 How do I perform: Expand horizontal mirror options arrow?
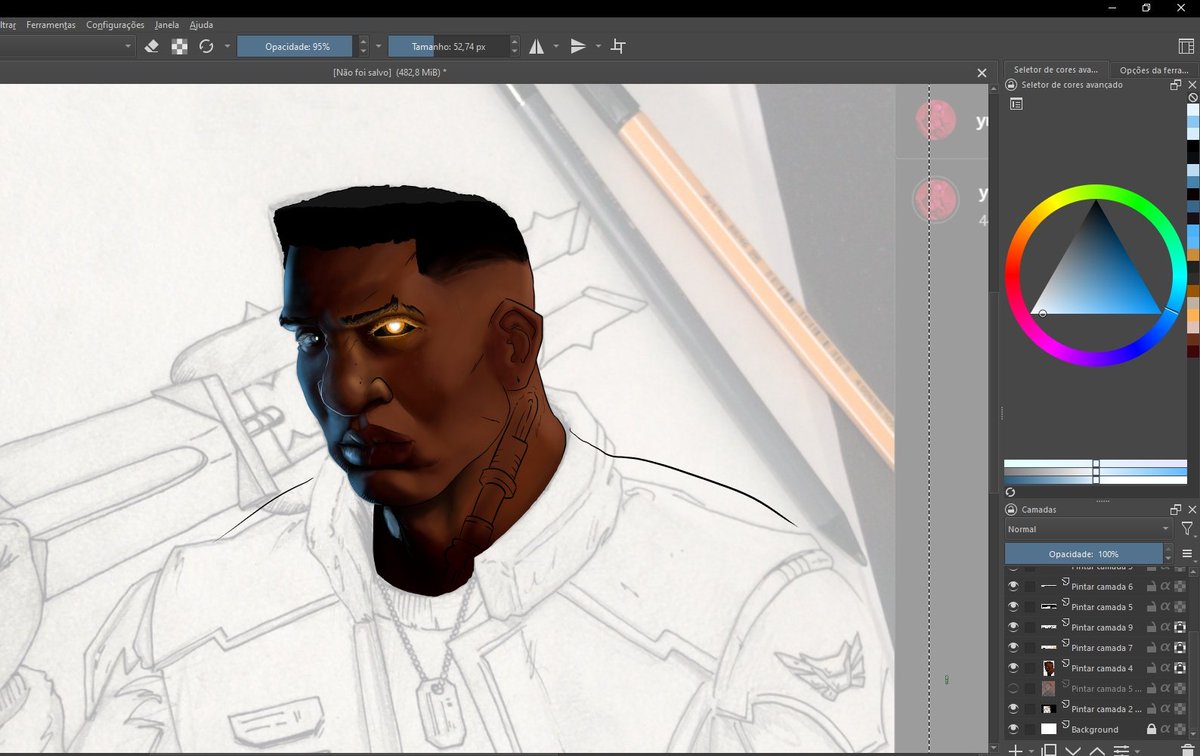click(x=557, y=46)
